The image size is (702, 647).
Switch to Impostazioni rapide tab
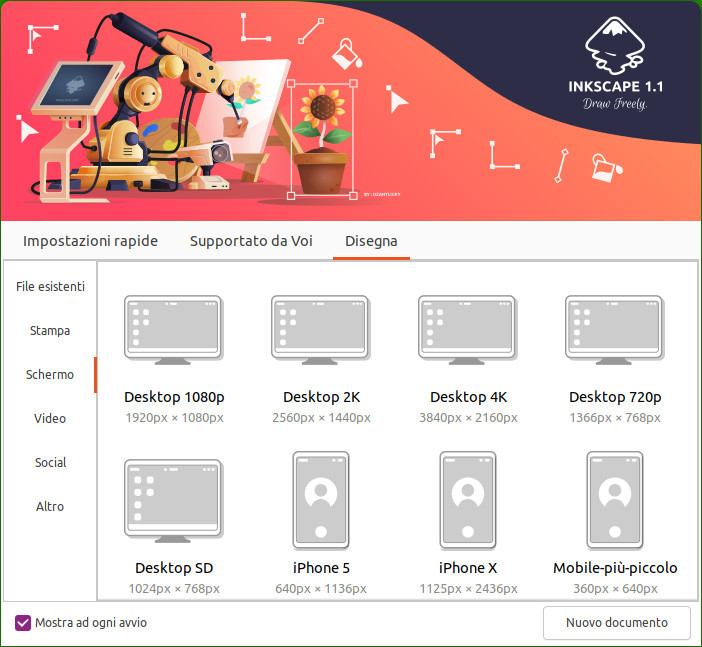90,241
